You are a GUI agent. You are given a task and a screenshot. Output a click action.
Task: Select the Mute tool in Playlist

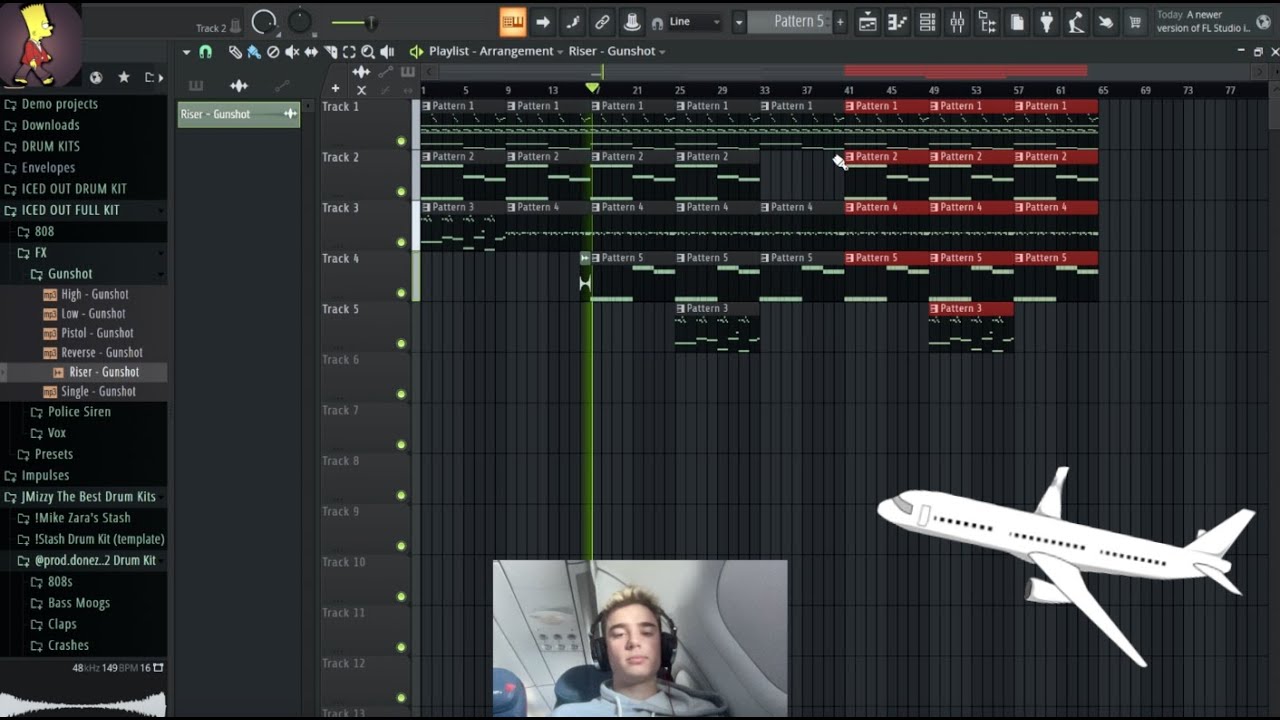[x=292, y=52]
